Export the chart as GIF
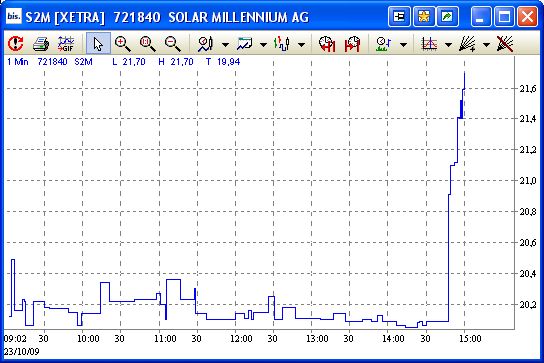Viewport: 544px width, 363px height. pos(66,44)
